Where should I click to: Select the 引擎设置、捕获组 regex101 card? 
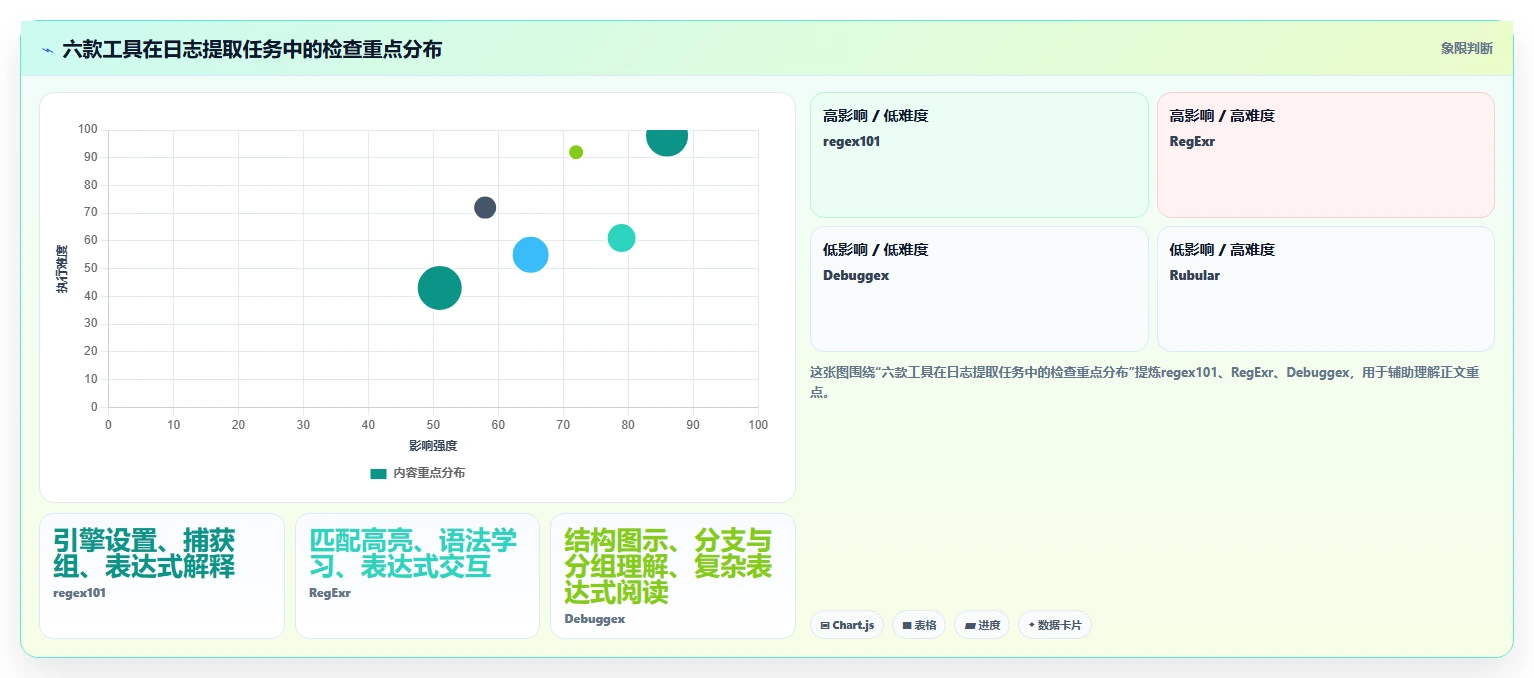click(x=162, y=576)
